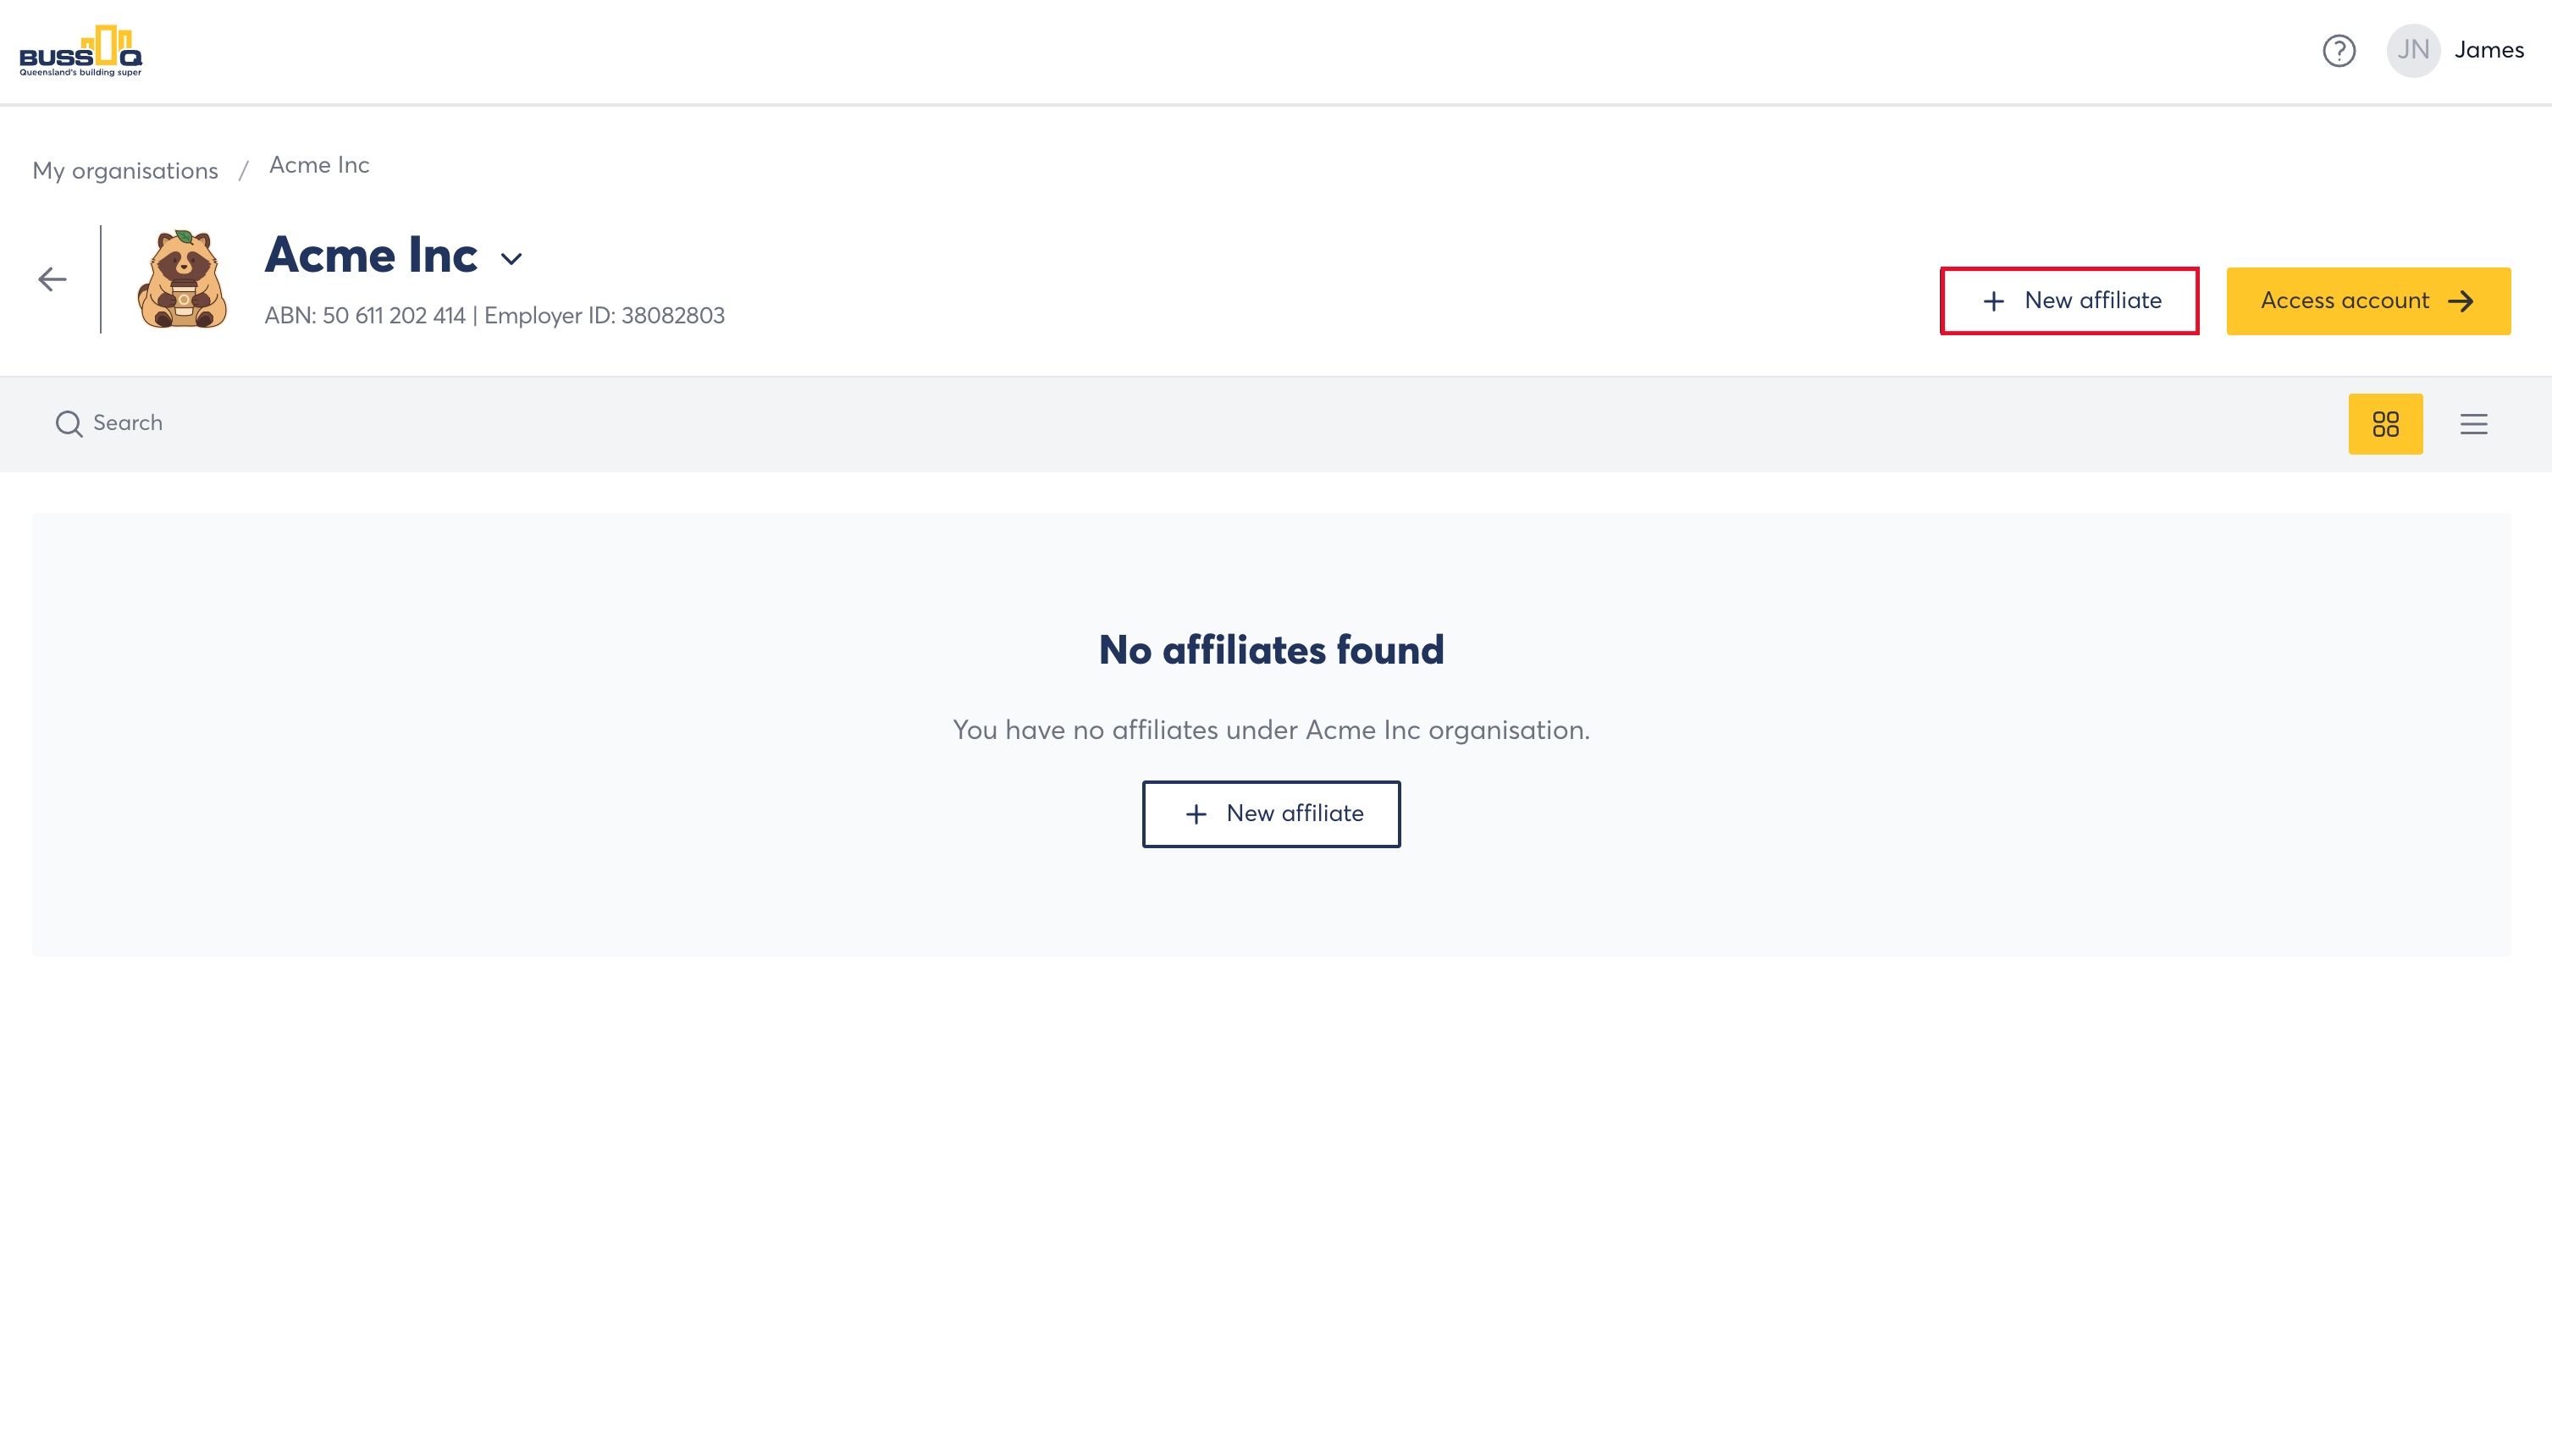Click plus icon in header New affiliate
2552x1456 pixels.
tap(1993, 301)
